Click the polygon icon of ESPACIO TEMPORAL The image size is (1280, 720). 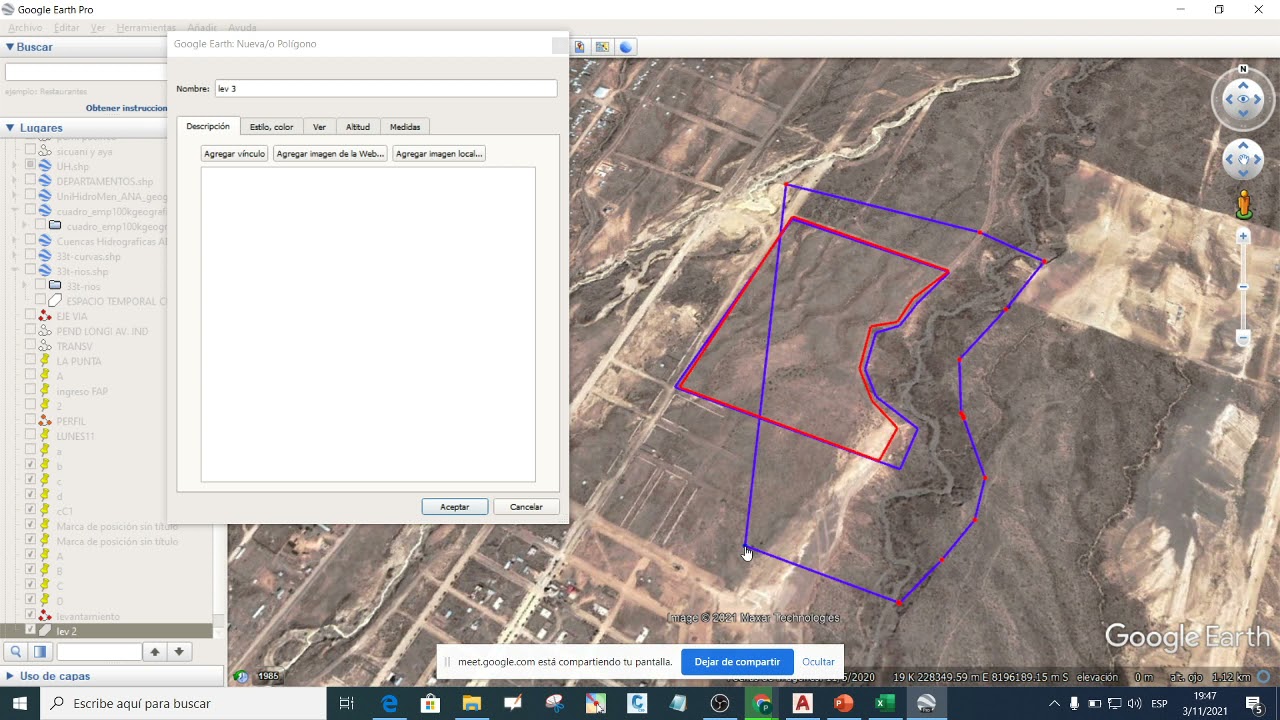(55, 301)
